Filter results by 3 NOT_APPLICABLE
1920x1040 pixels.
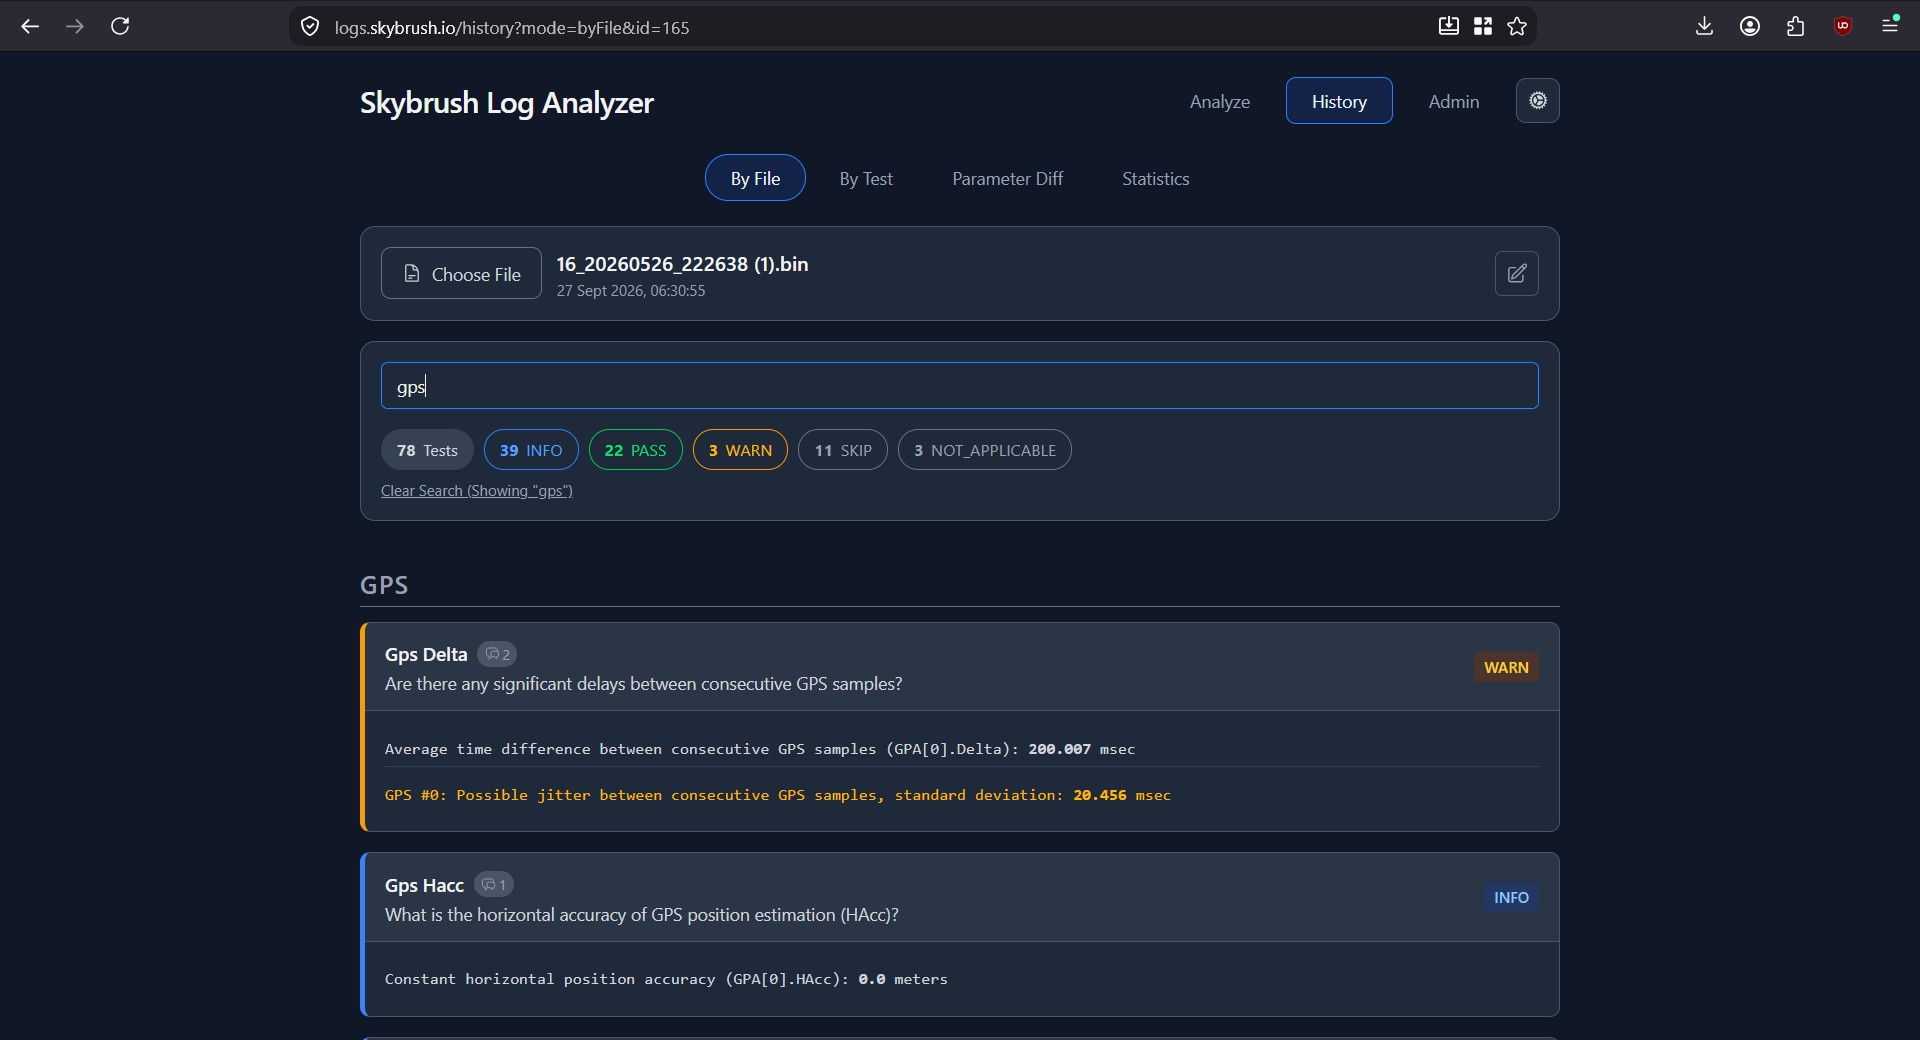[984, 450]
